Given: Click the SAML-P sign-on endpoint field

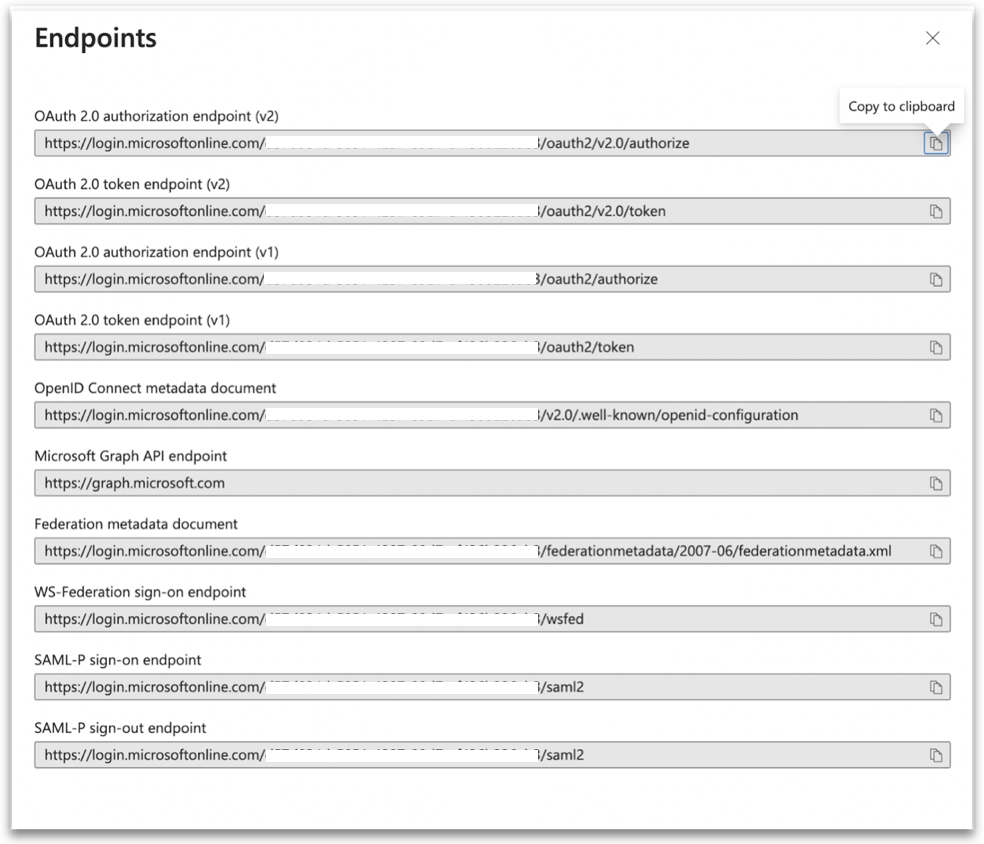Looking at the screenshot, I should pyautogui.click(x=478, y=687).
